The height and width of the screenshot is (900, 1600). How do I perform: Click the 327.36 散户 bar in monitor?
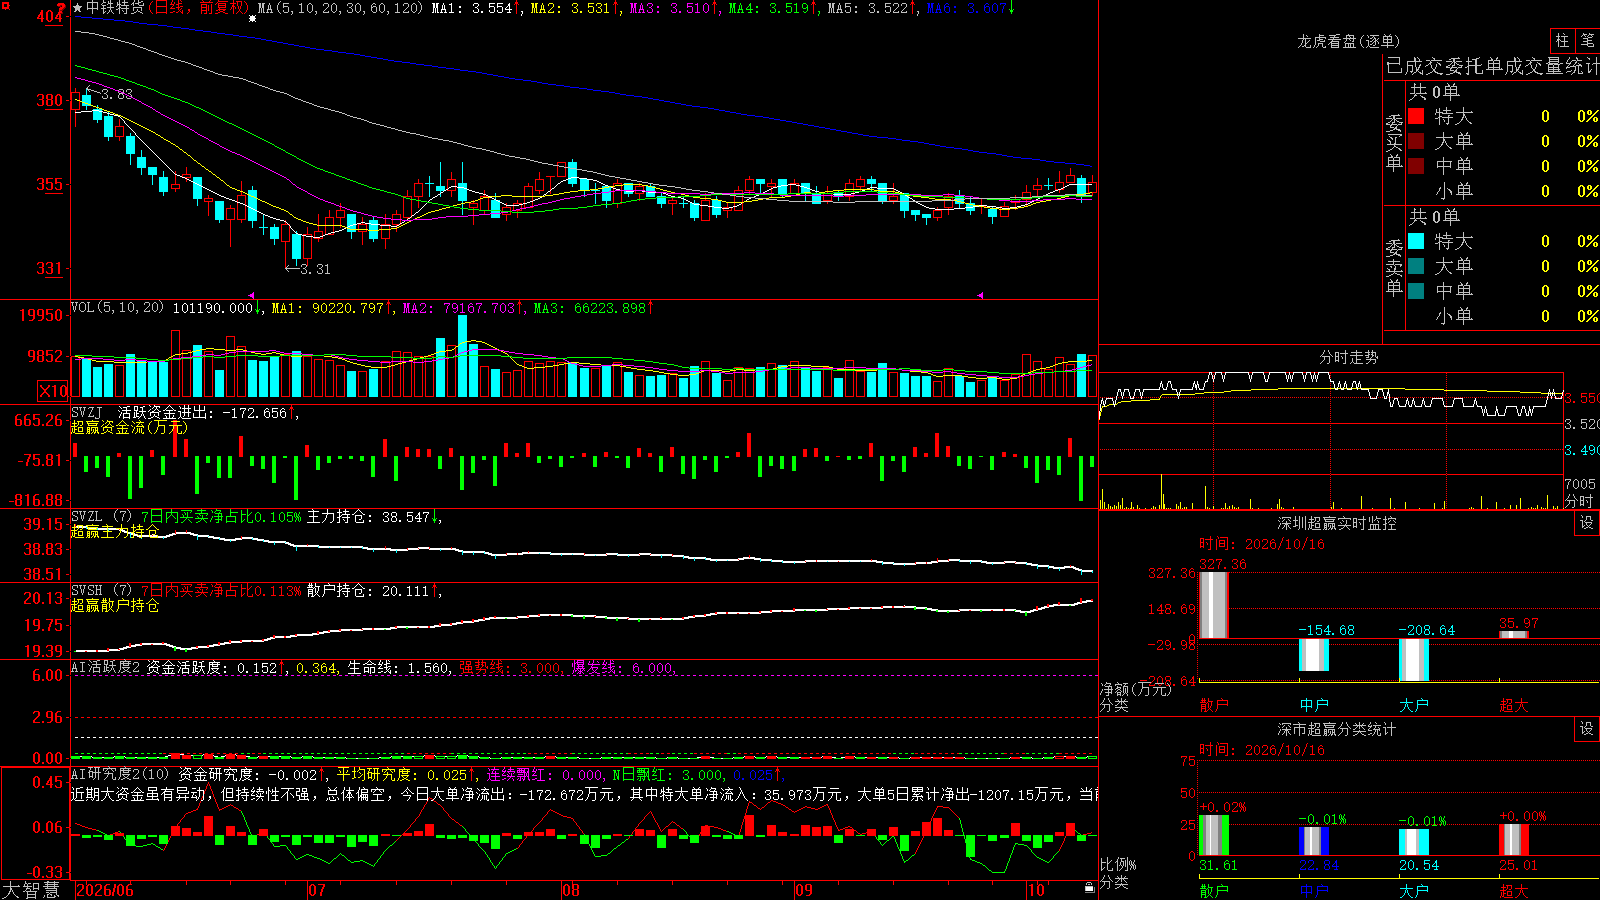point(1213,604)
